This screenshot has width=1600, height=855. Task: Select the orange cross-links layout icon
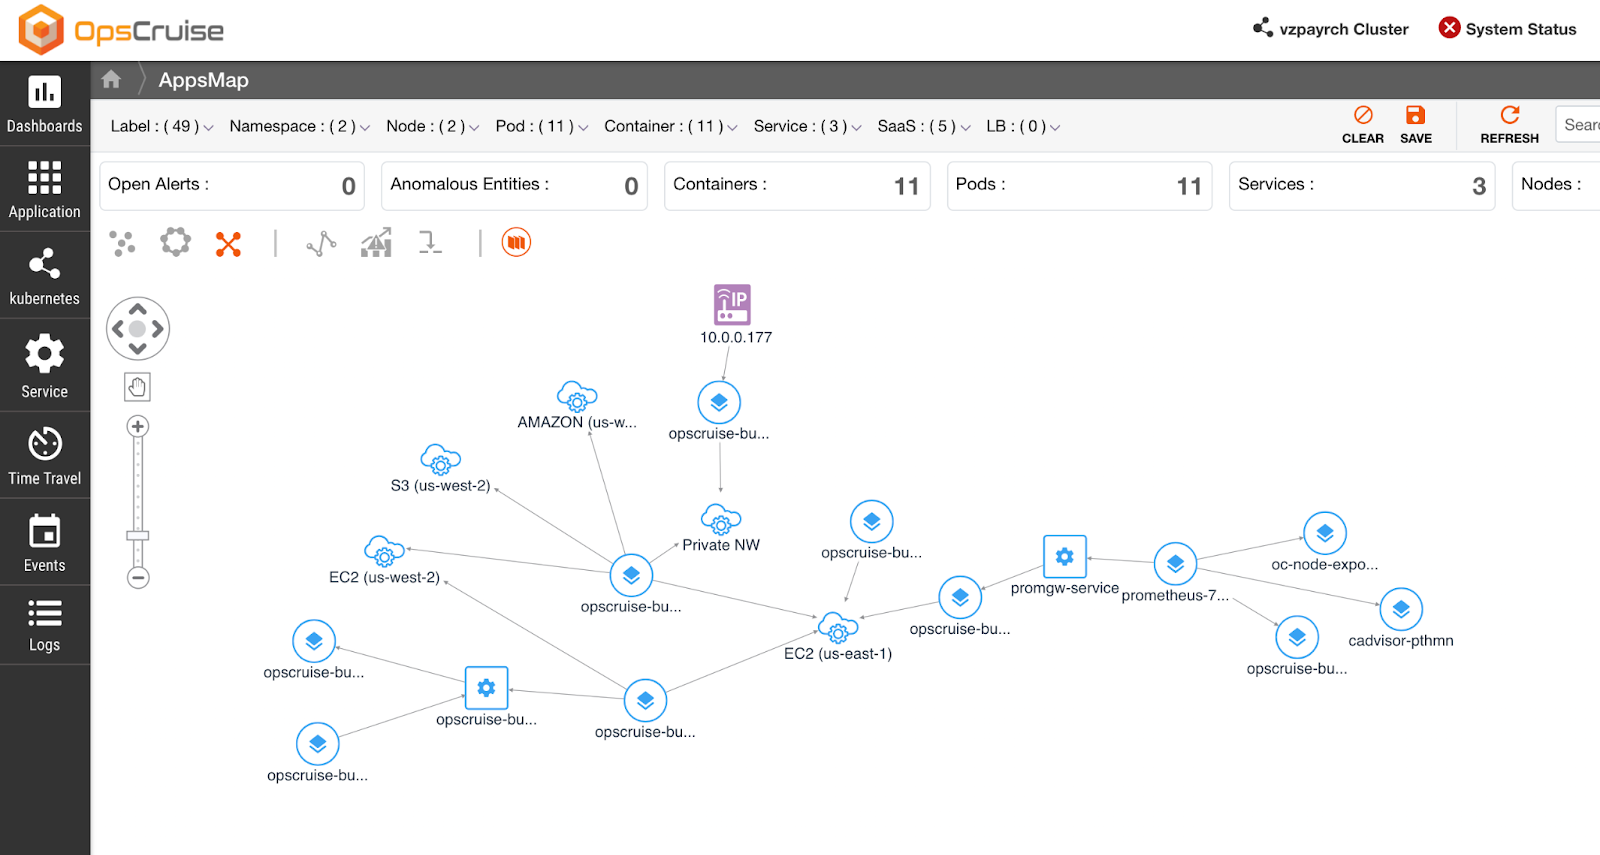(228, 243)
